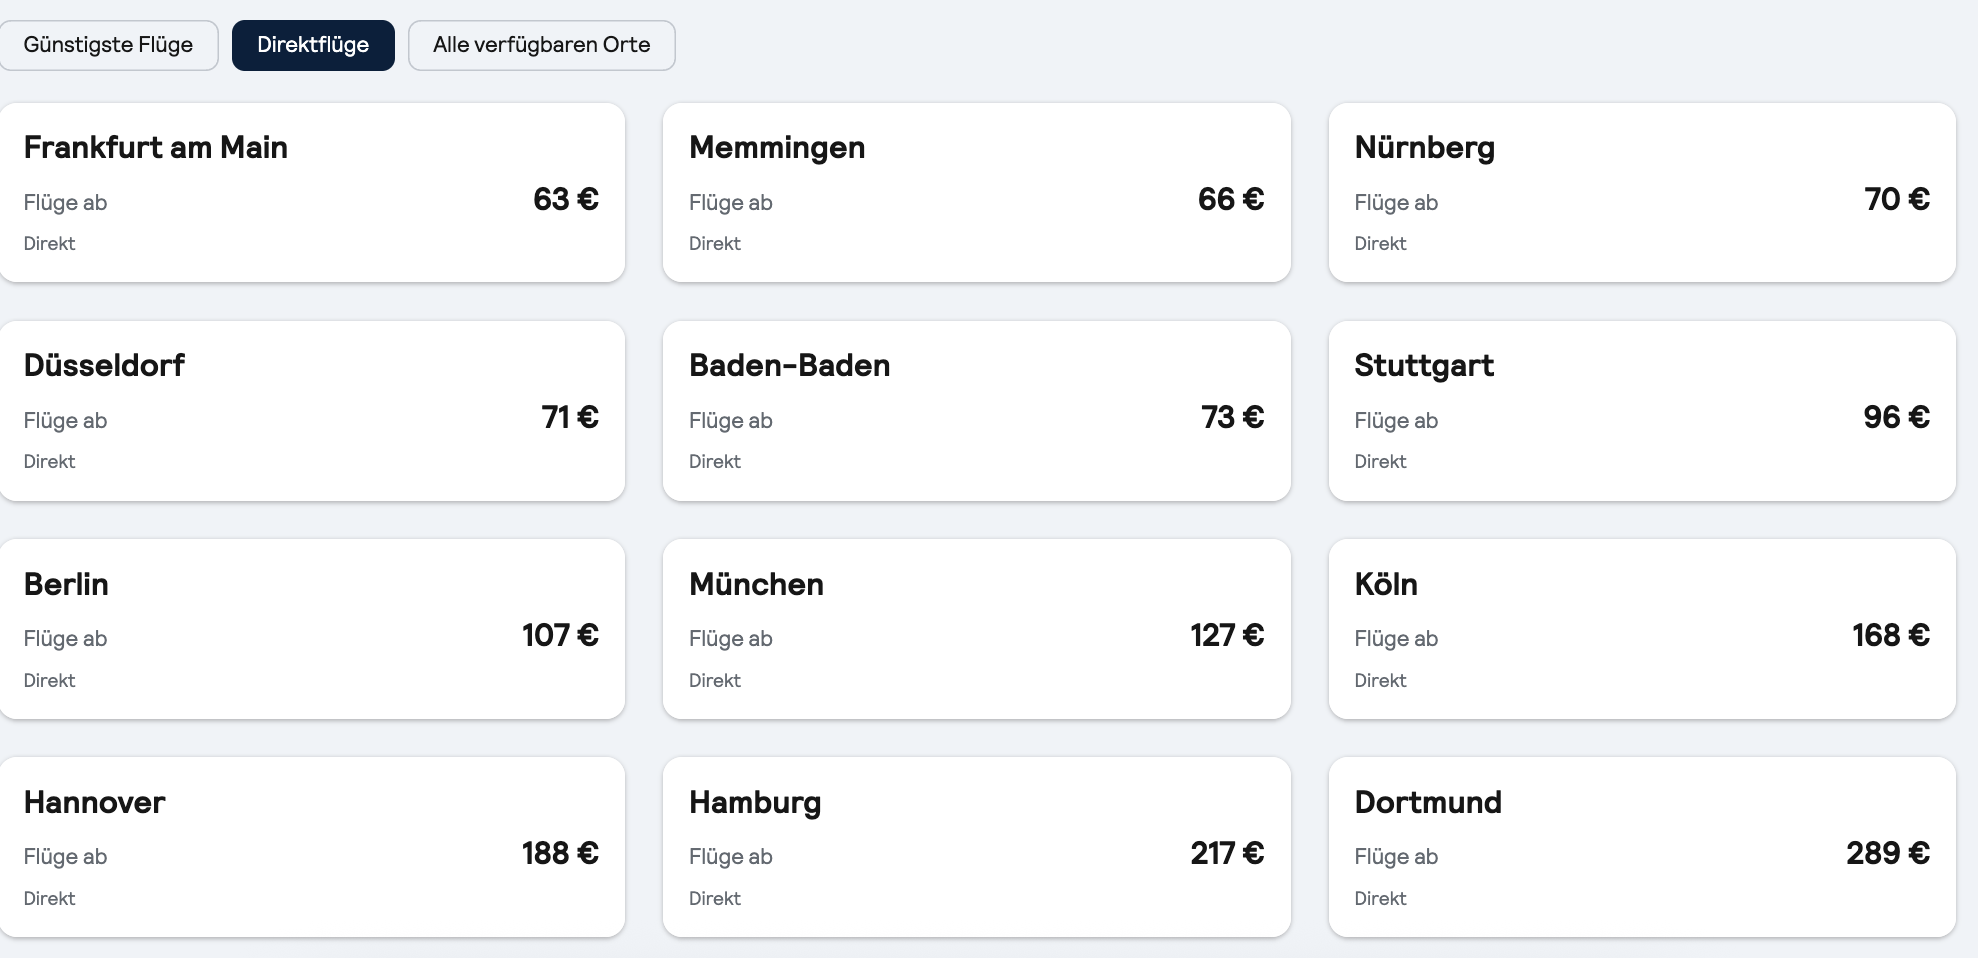This screenshot has height=958, width=1978.
Task: Select the Berlin direct flight card
Action: pyautogui.click(x=312, y=629)
